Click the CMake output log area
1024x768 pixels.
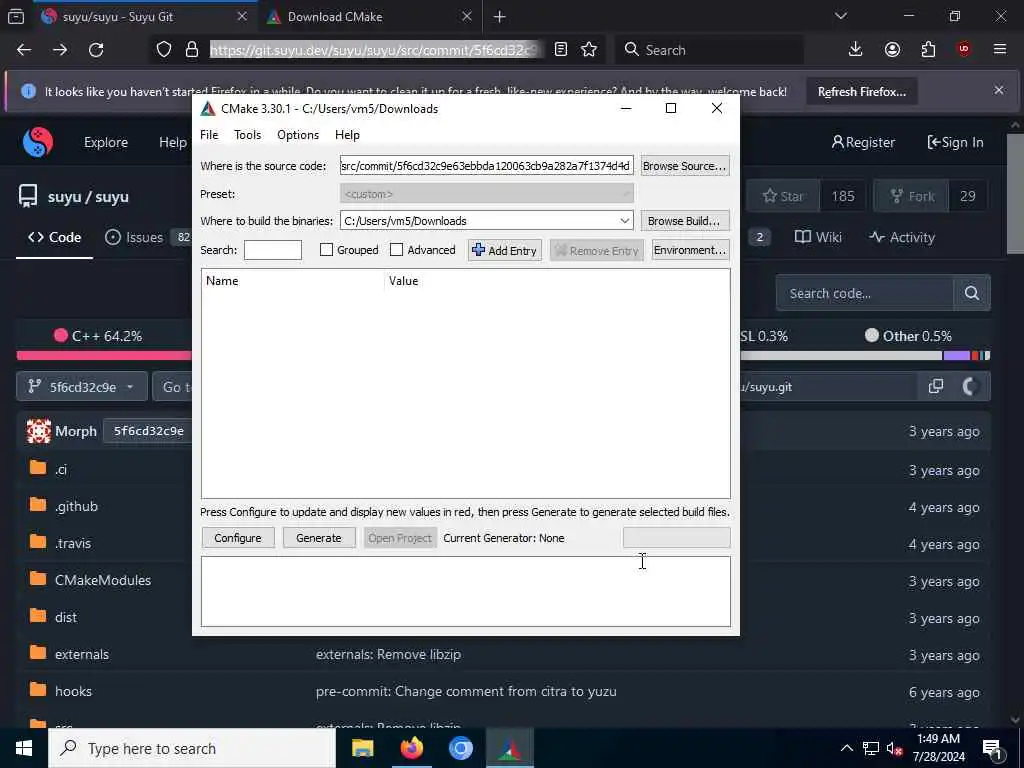[466, 592]
